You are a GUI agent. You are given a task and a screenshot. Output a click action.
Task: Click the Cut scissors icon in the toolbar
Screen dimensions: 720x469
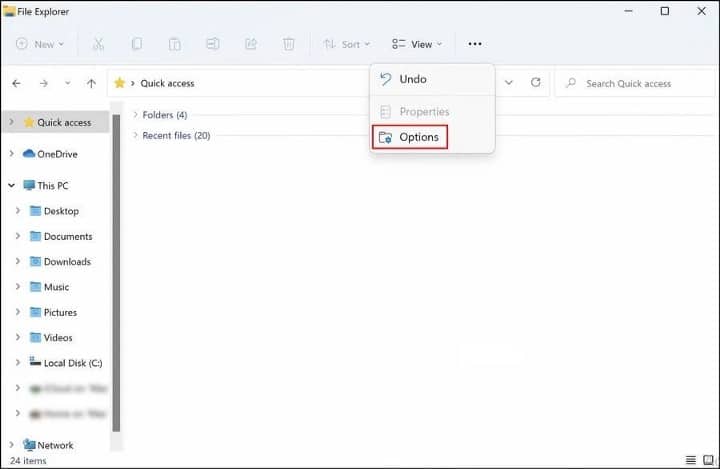[x=98, y=44]
